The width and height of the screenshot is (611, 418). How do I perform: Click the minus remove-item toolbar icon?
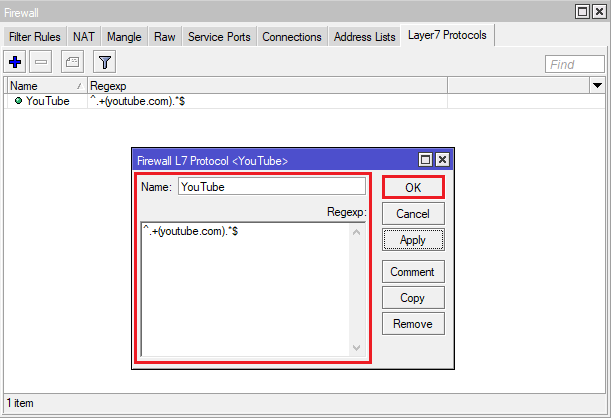[x=41, y=62]
